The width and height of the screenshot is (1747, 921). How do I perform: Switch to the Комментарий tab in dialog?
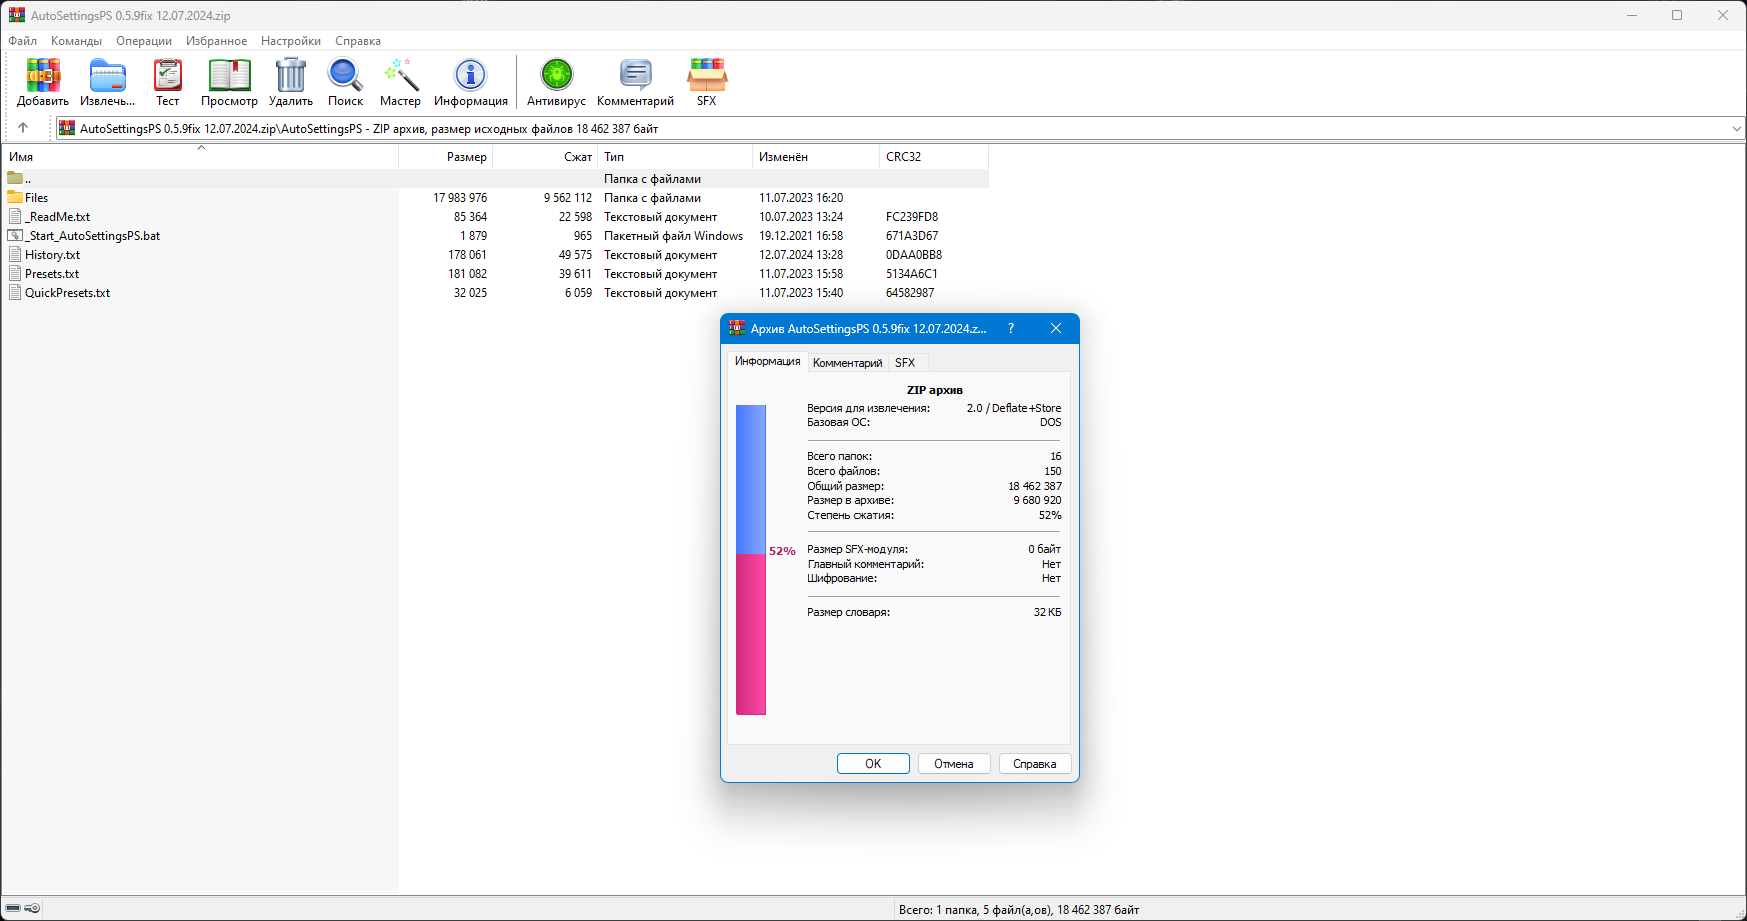[847, 363]
